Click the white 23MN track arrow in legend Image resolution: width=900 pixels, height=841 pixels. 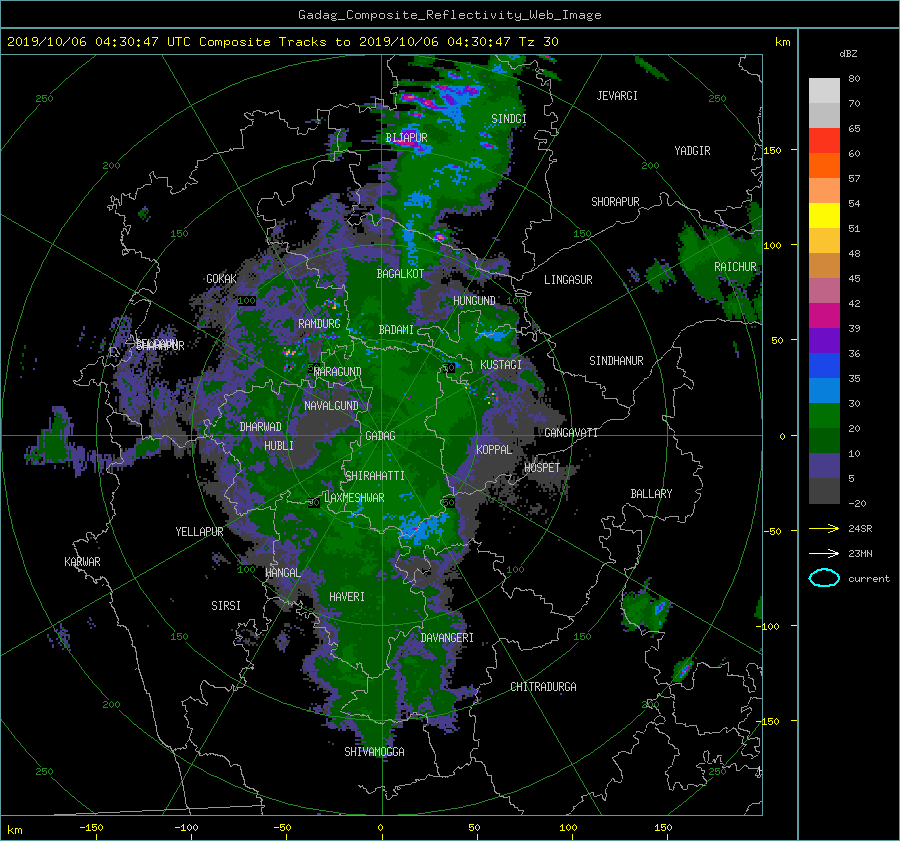[x=824, y=553]
